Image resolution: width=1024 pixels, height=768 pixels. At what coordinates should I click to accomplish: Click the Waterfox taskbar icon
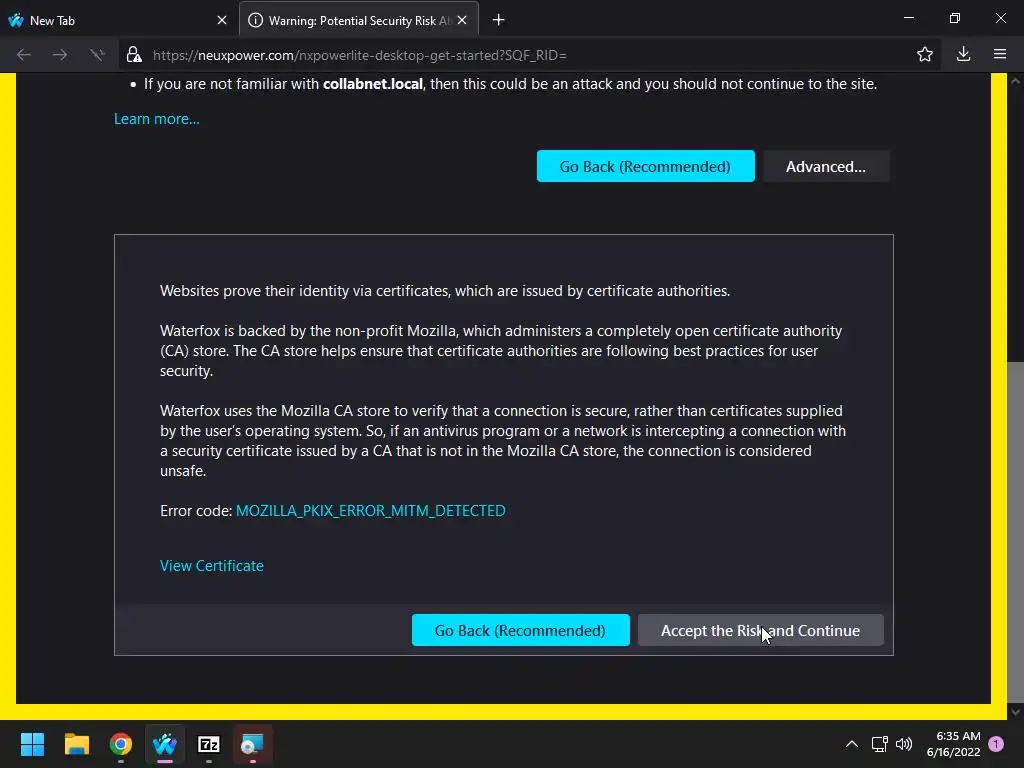(x=165, y=744)
